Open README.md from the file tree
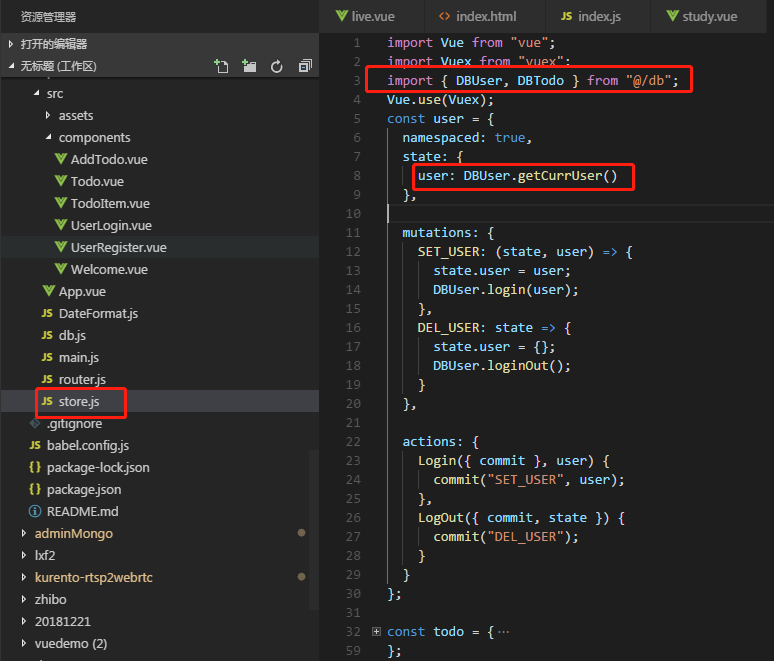The width and height of the screenshot is (774, 661). 82,512
